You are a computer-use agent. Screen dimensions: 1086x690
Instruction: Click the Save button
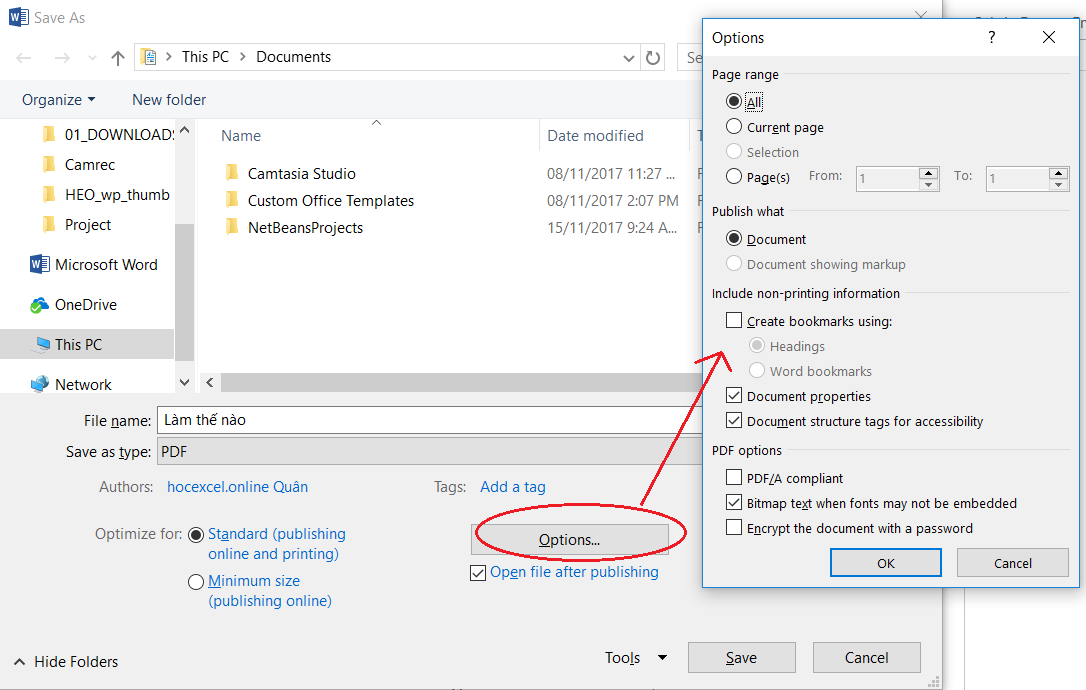(741, 658)
